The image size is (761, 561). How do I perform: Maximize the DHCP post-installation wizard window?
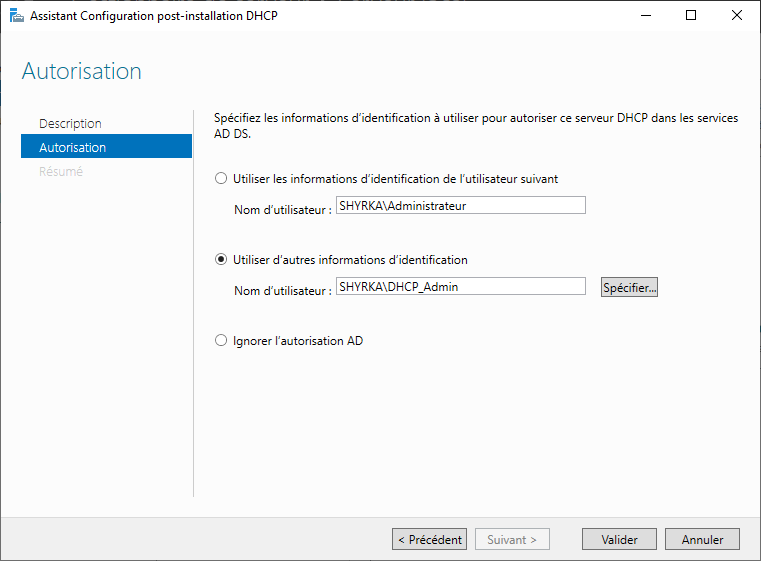tap(690, 16)
